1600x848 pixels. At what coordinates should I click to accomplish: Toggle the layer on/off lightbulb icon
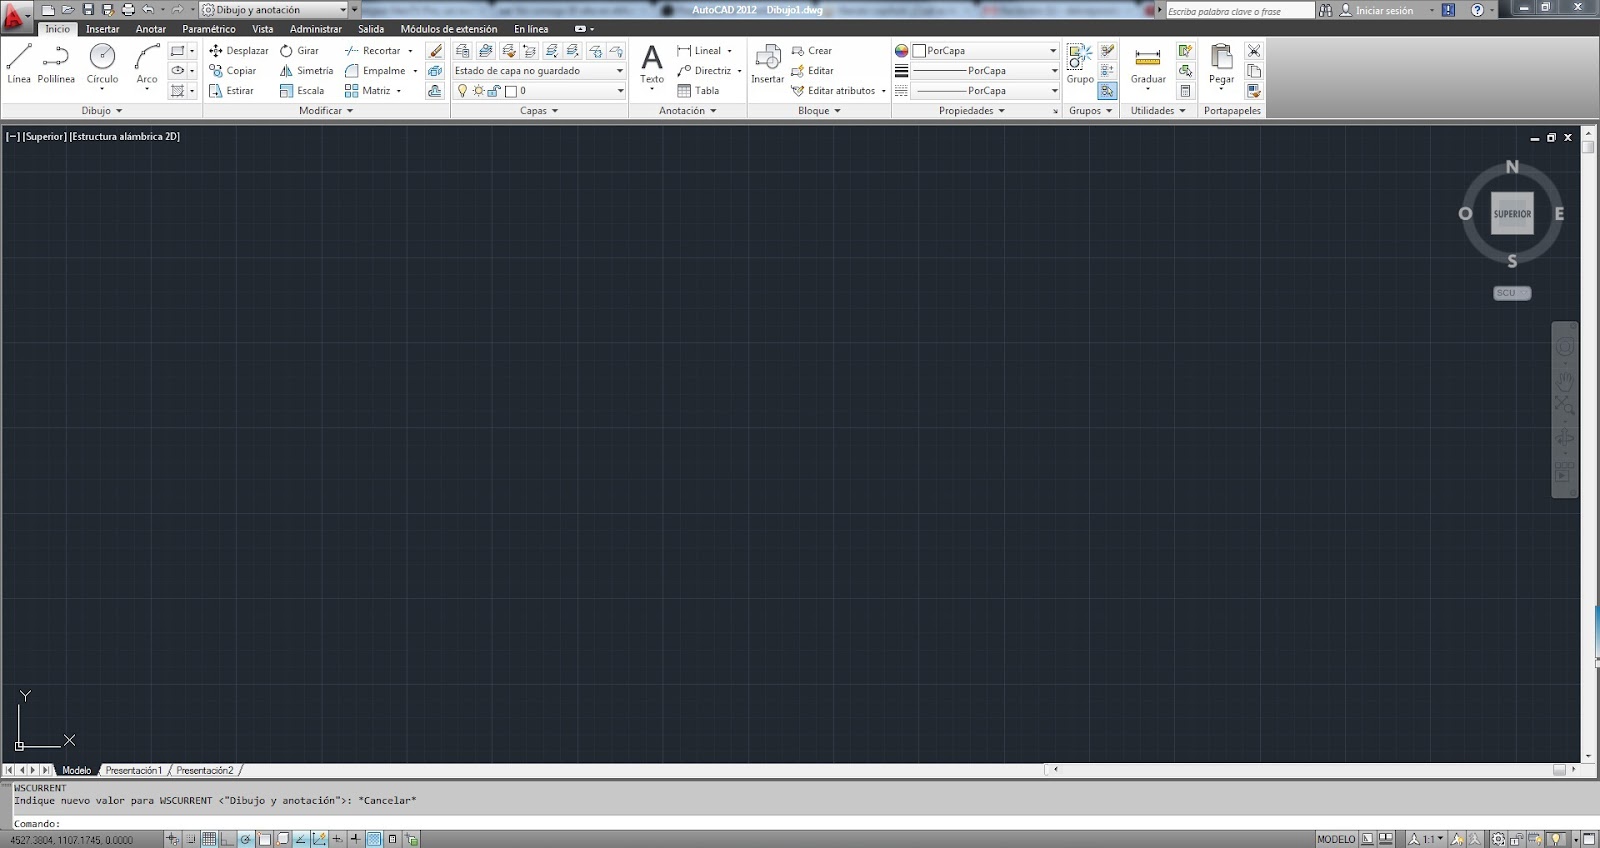(x=462, y=90)
